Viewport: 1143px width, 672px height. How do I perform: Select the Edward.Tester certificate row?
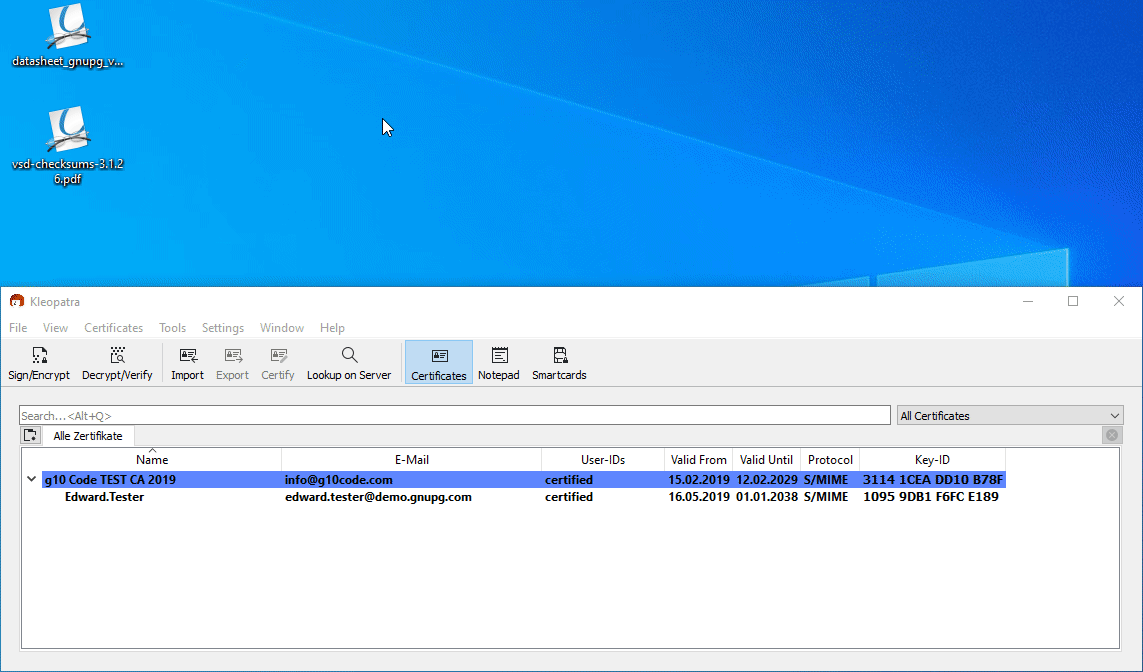[521, 497]
